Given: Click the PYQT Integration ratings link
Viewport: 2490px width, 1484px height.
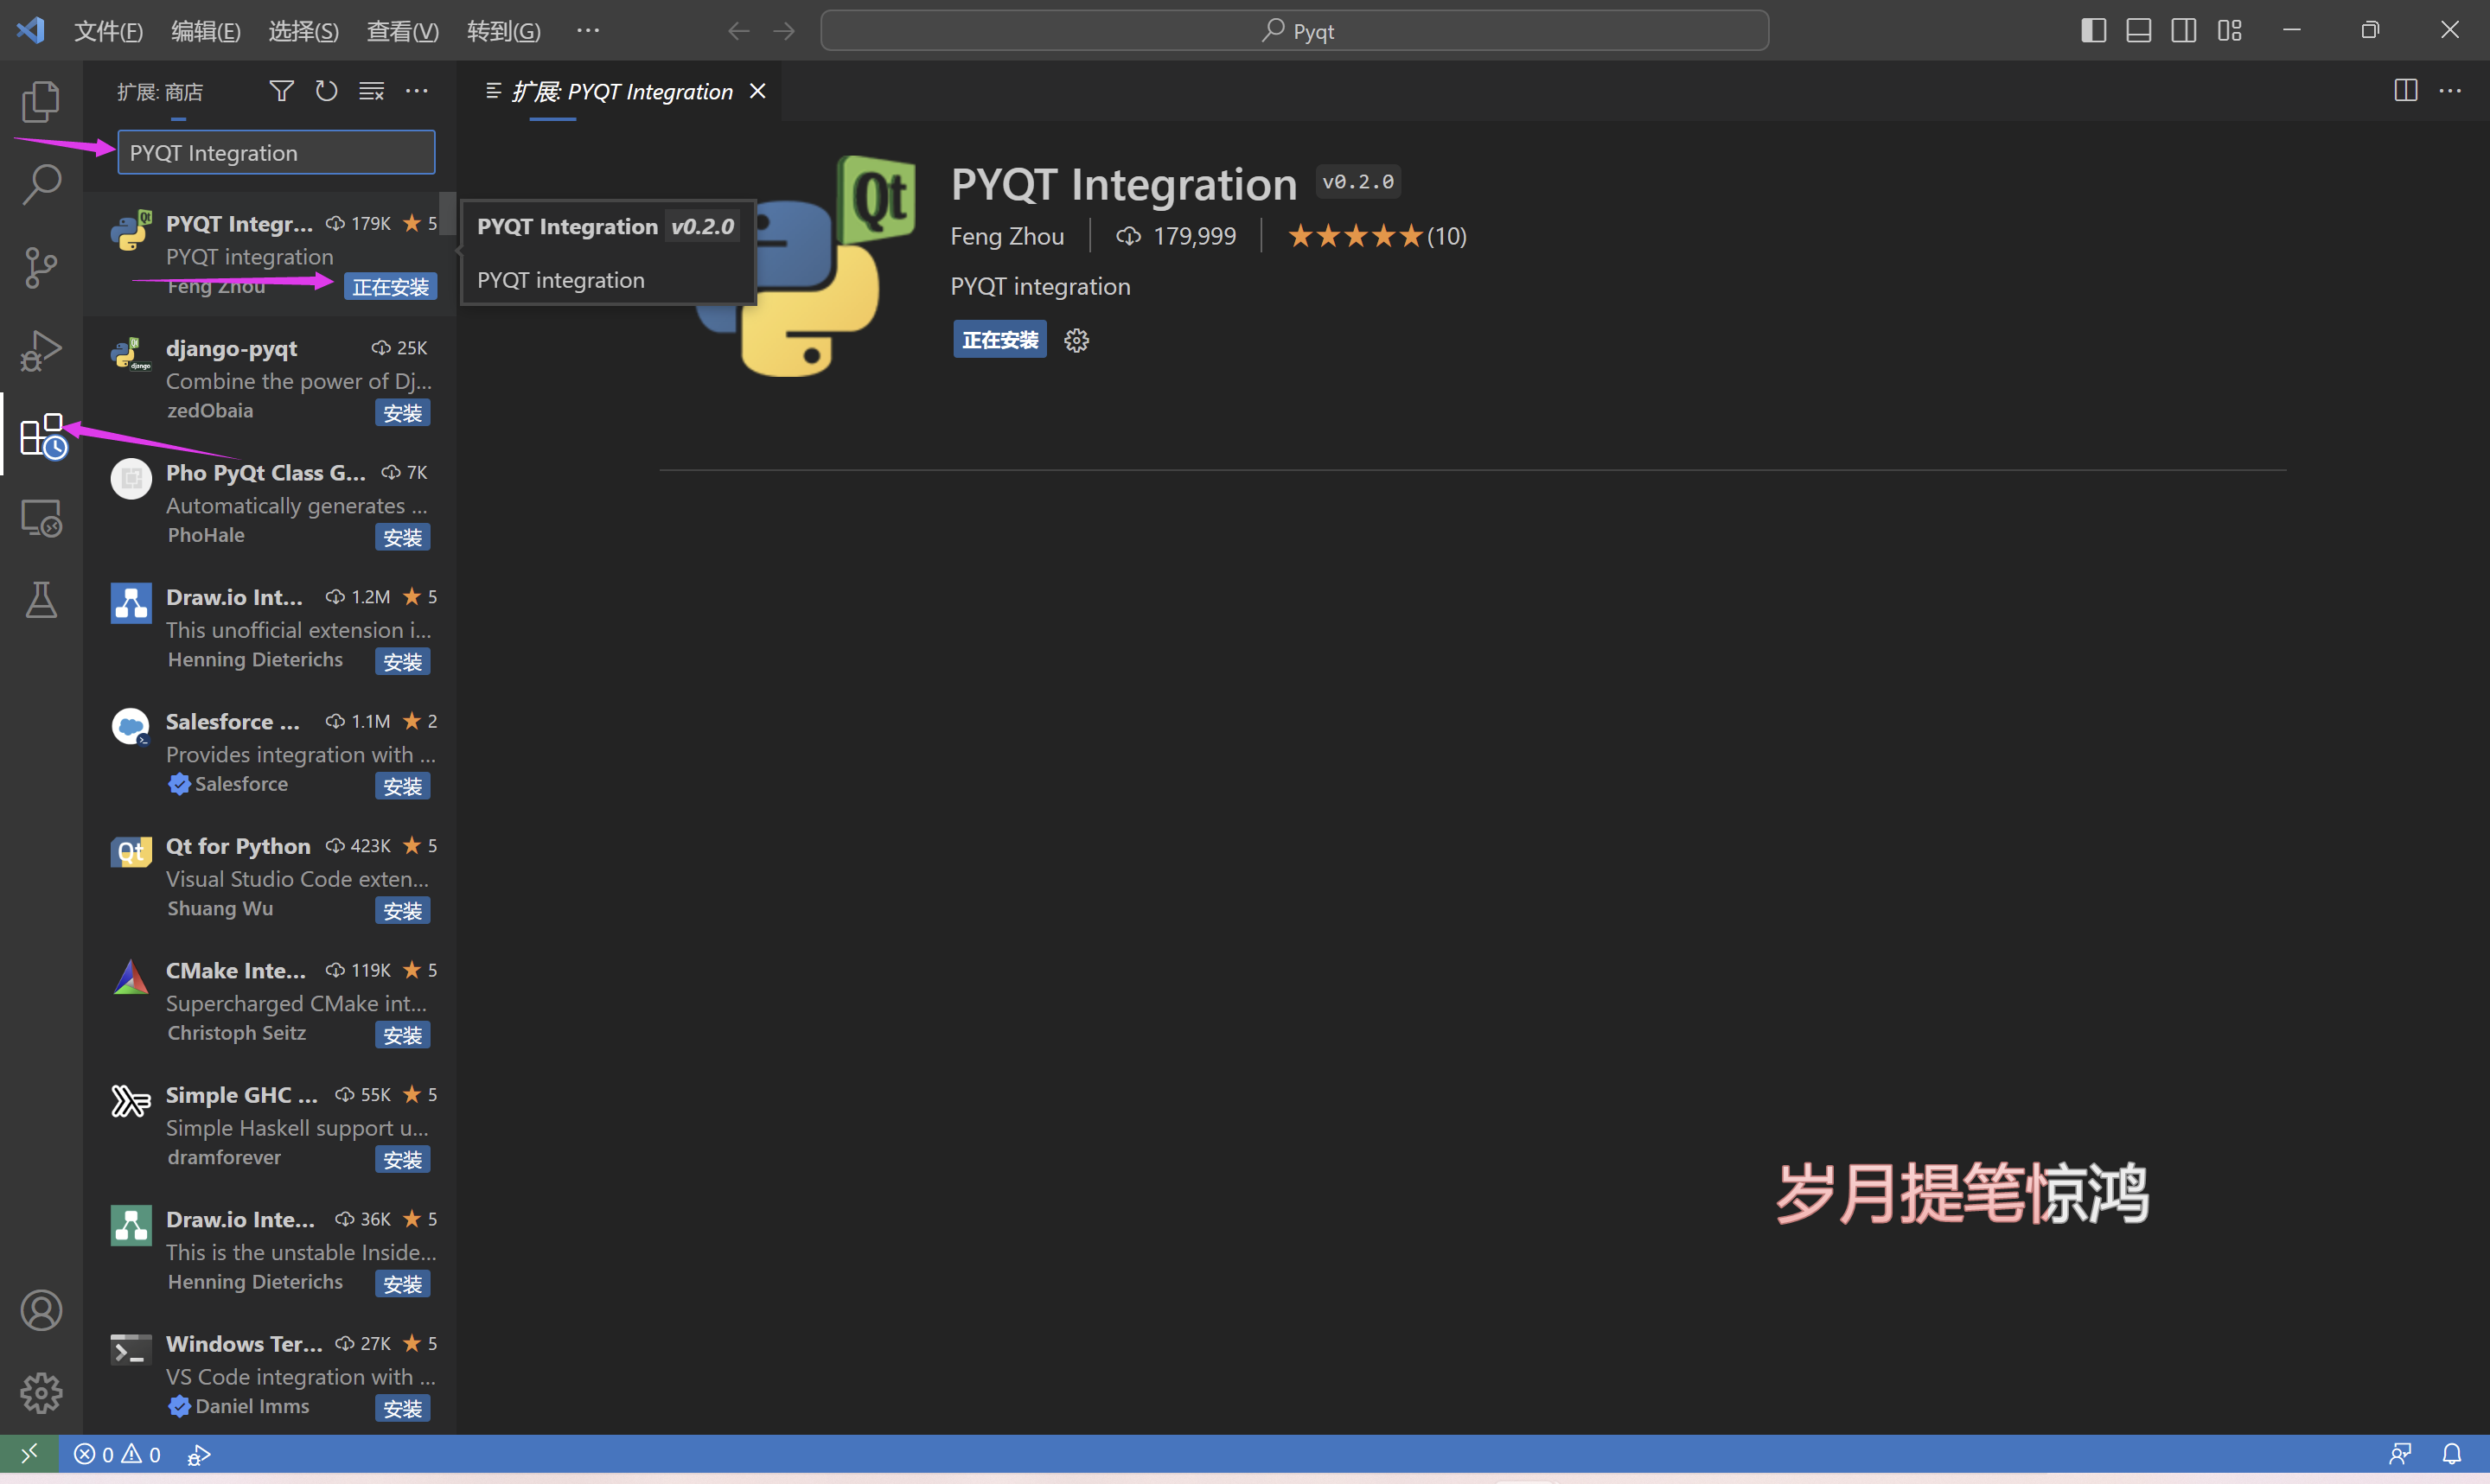Looking at the screenshot, I should 1377,236.
